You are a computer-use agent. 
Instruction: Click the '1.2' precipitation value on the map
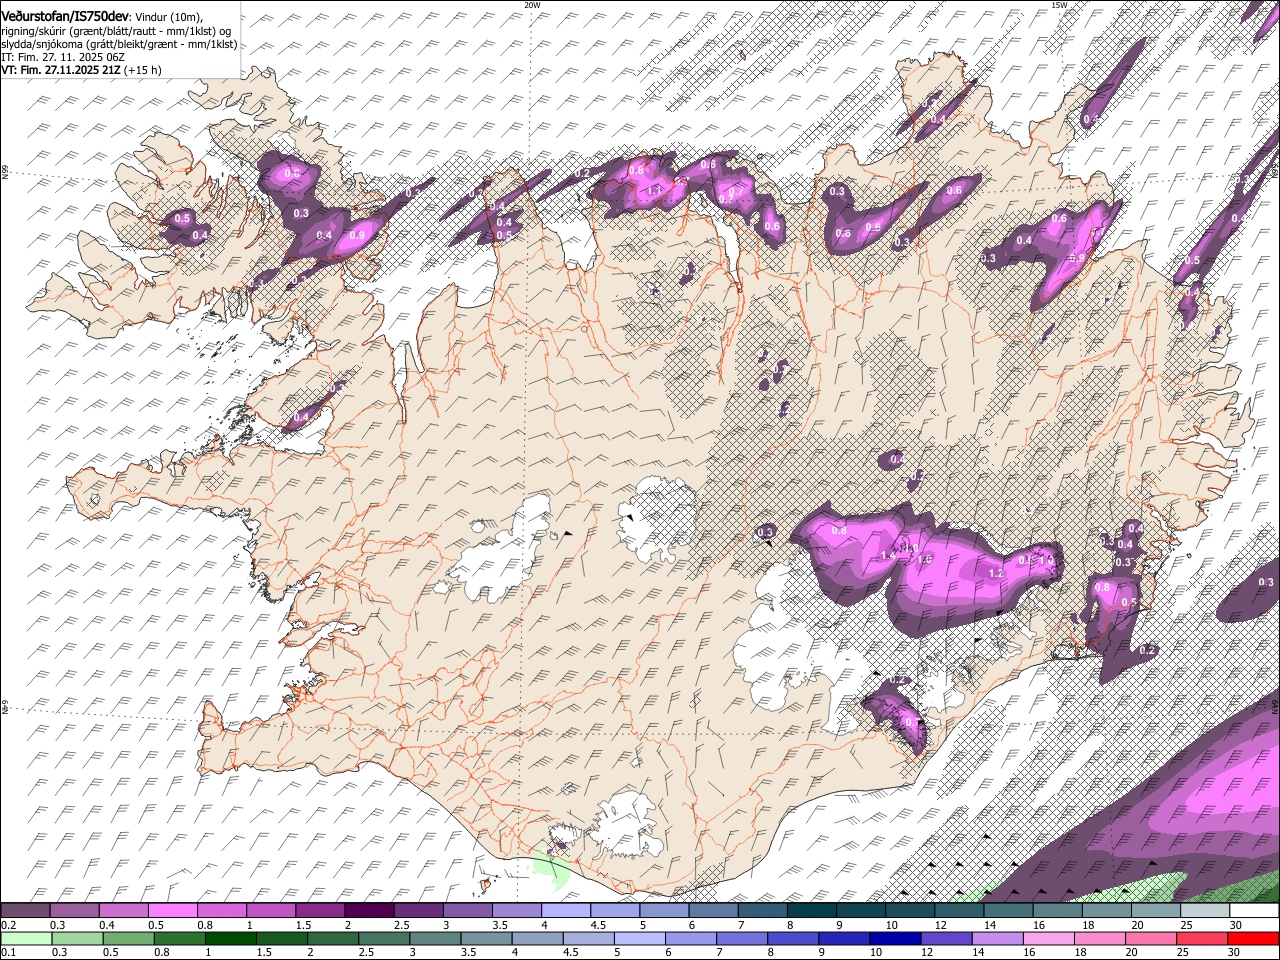995,573
